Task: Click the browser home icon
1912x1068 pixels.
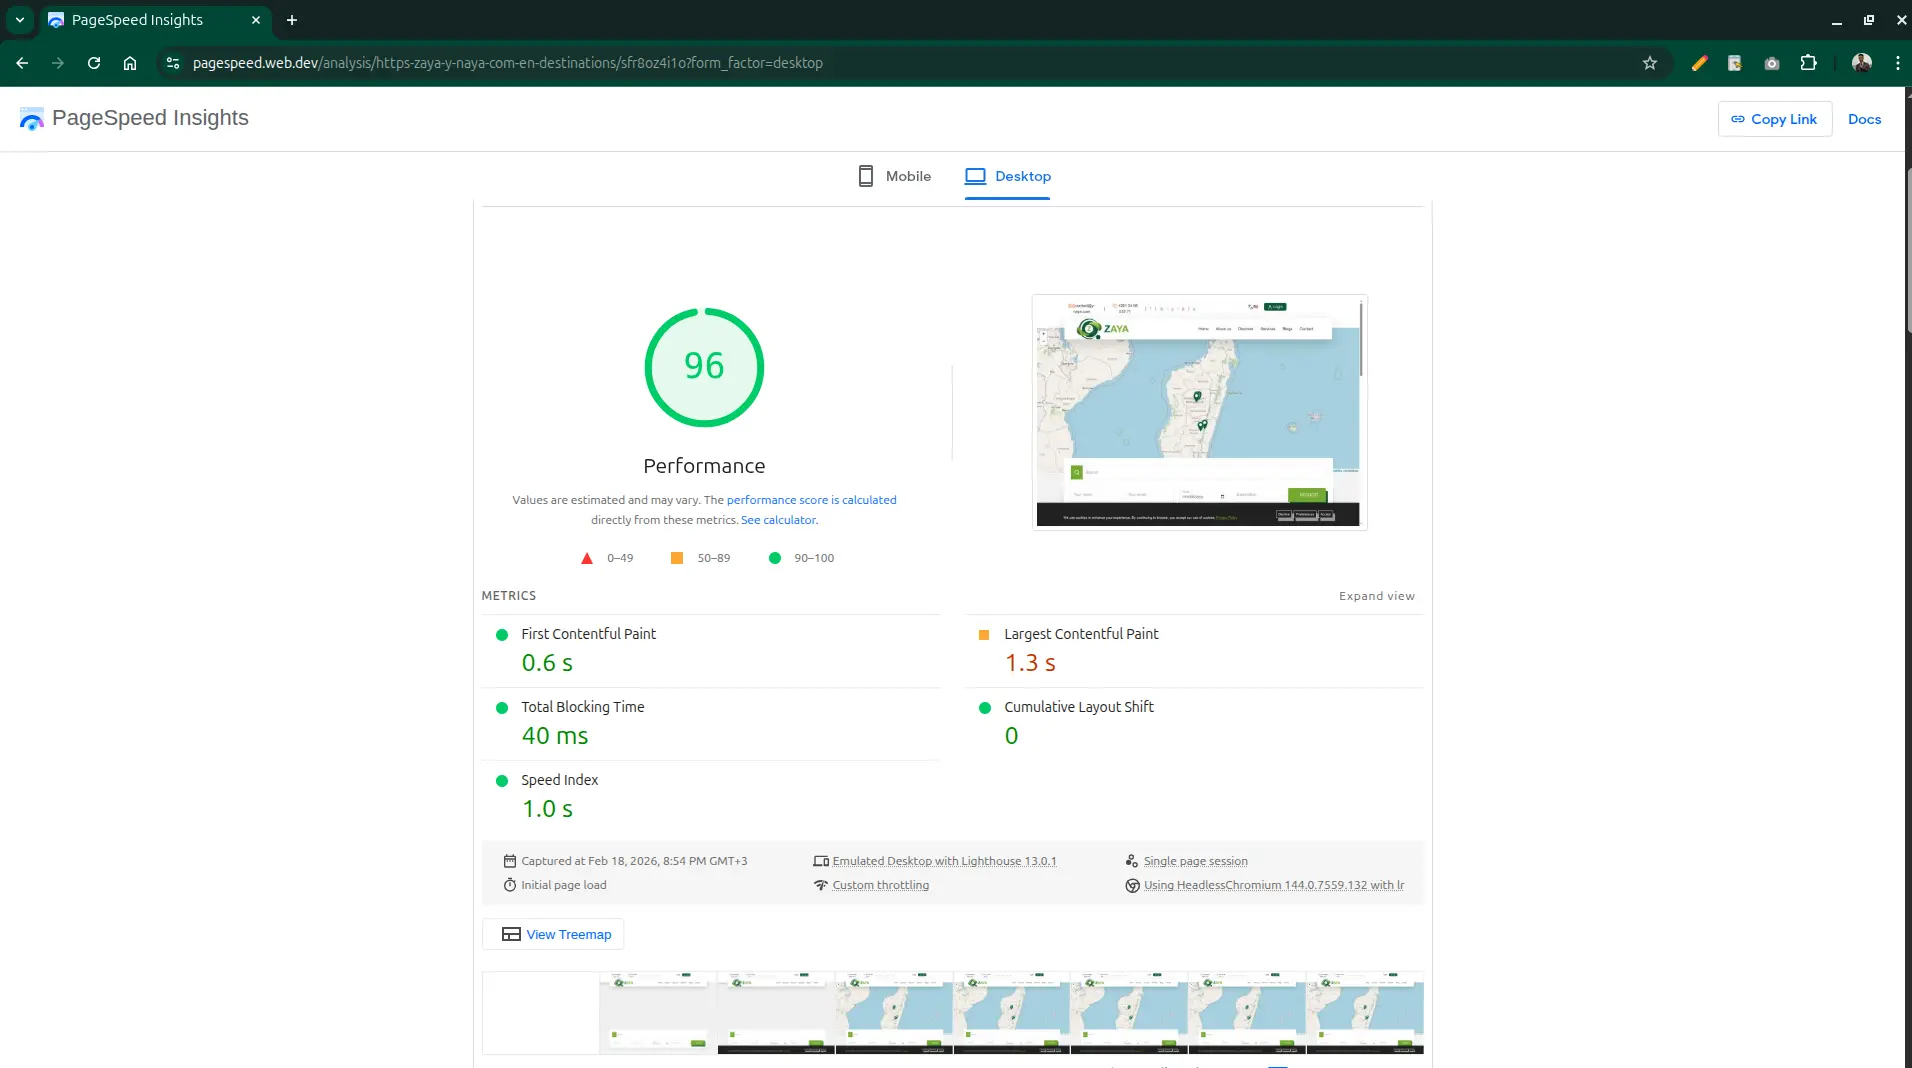Action: (130, 63)
